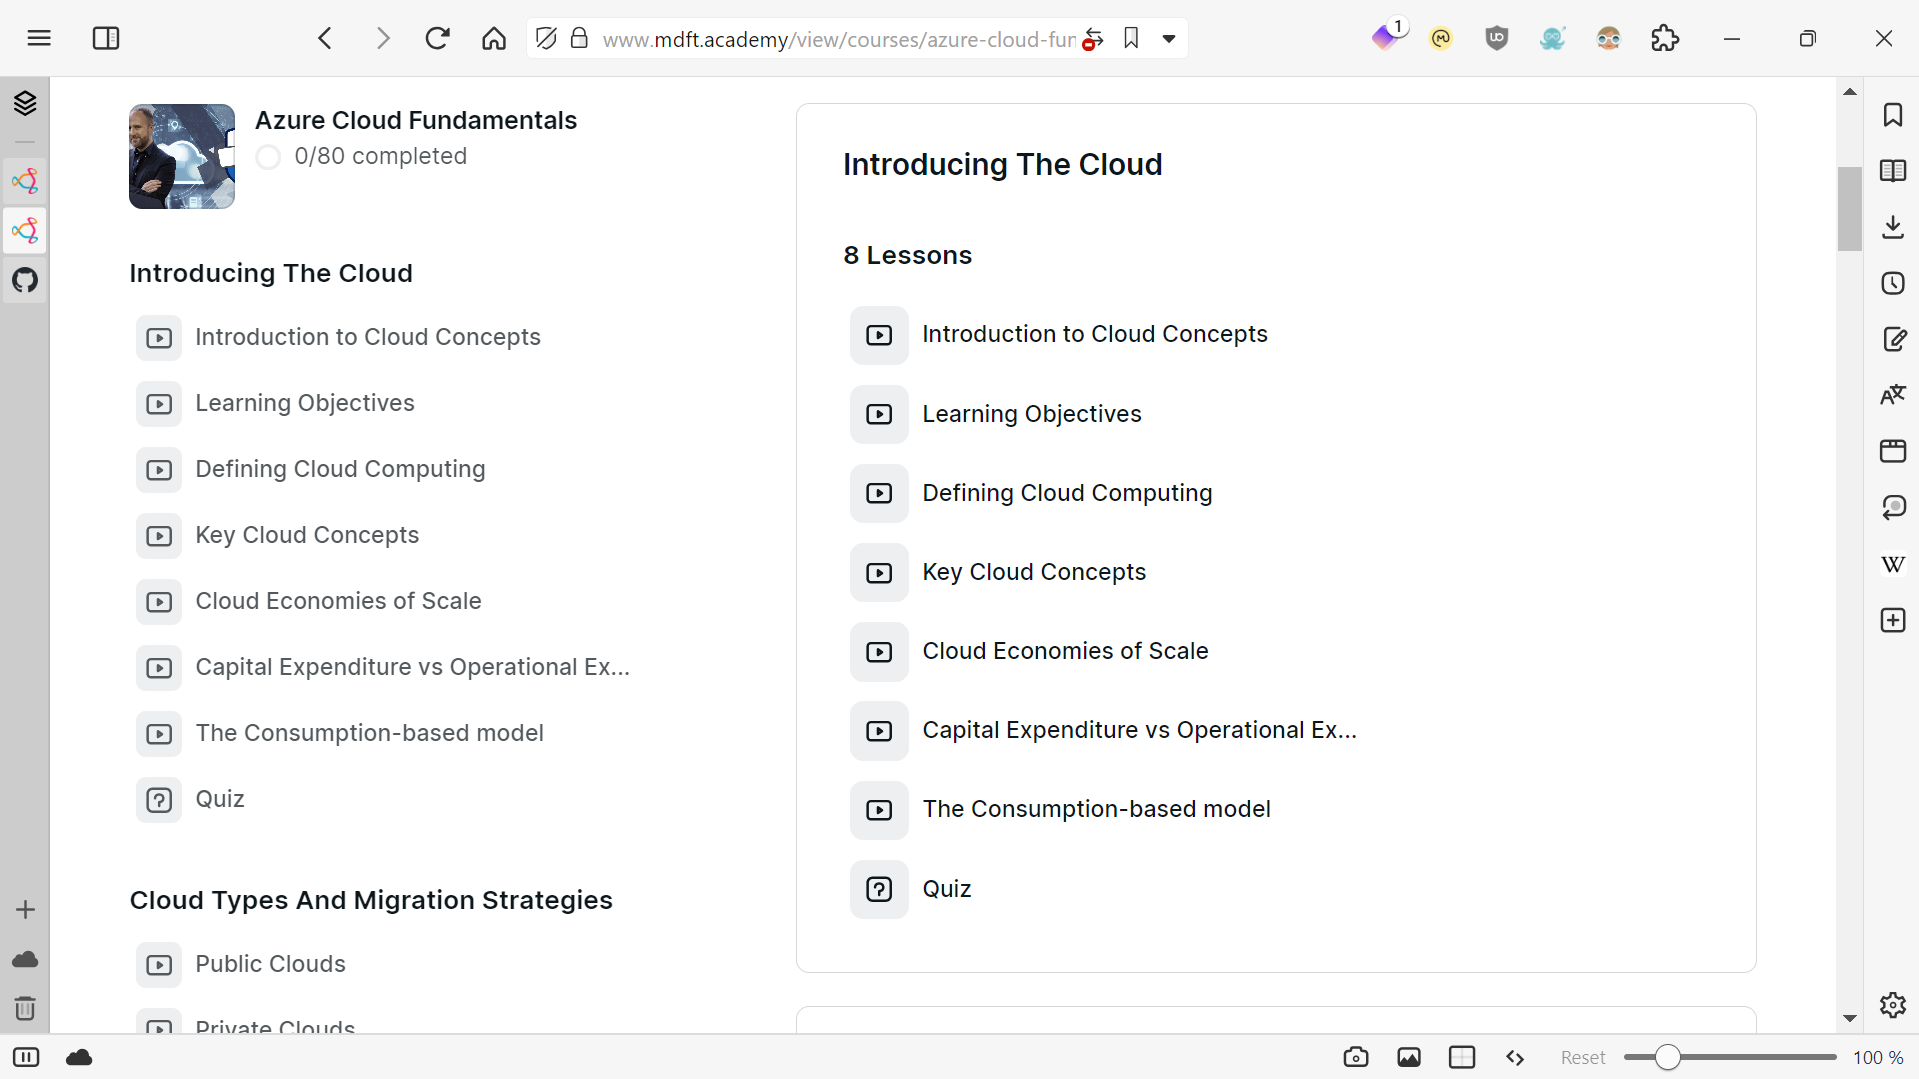
Task: Toggle the completion circle next to 0/80 completed
Action: pos(268,157)
